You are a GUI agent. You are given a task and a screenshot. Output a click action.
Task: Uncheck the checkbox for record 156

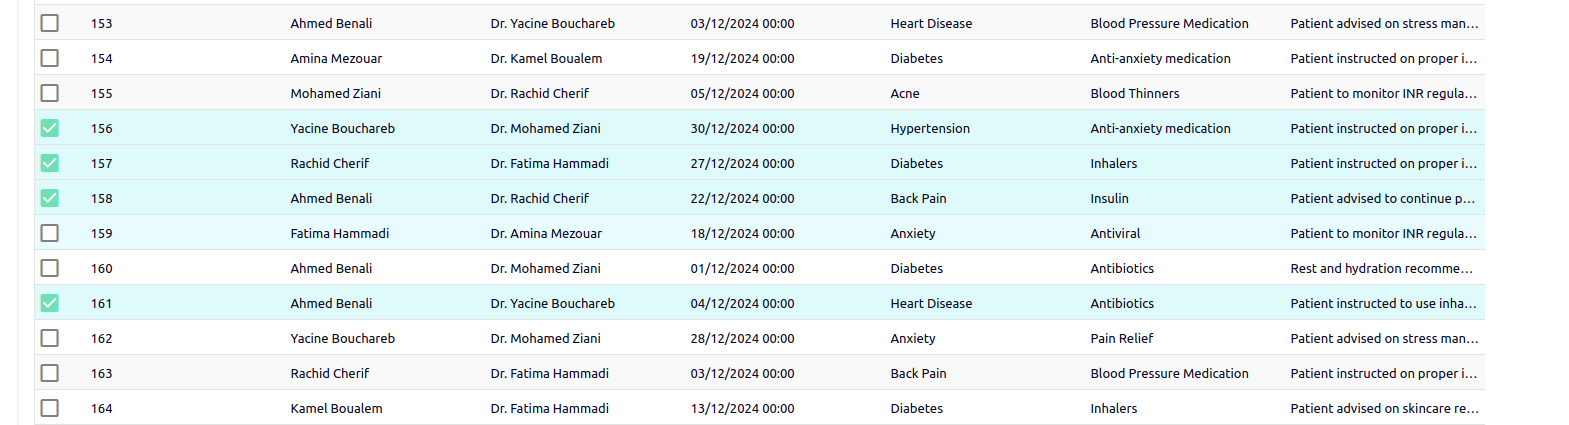click(50, 128)
